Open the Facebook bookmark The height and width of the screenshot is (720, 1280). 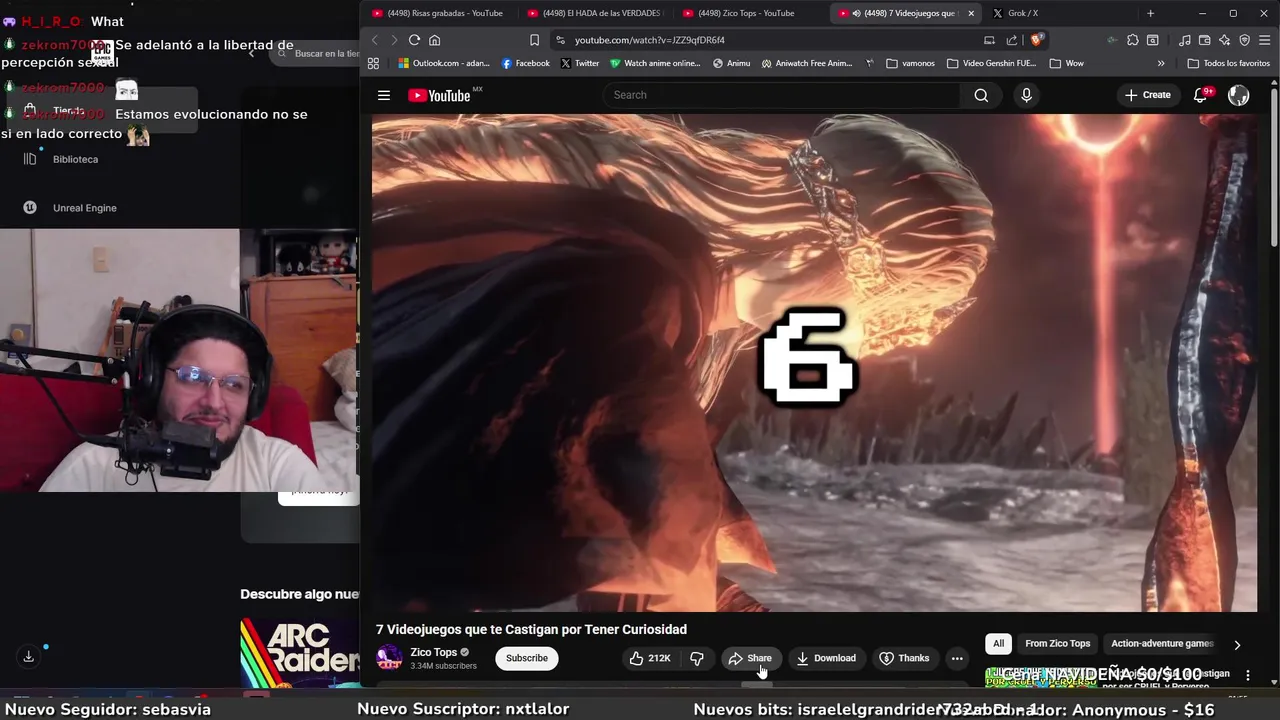point(526,63)
